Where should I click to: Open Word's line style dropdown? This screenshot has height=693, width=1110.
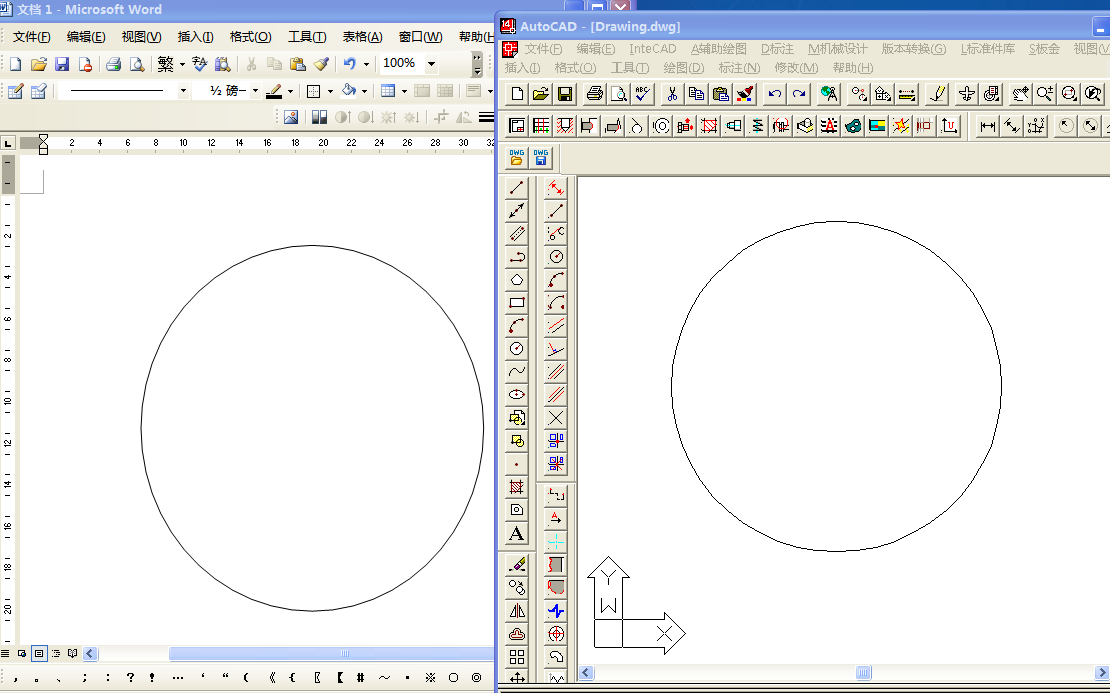(183, 91)
